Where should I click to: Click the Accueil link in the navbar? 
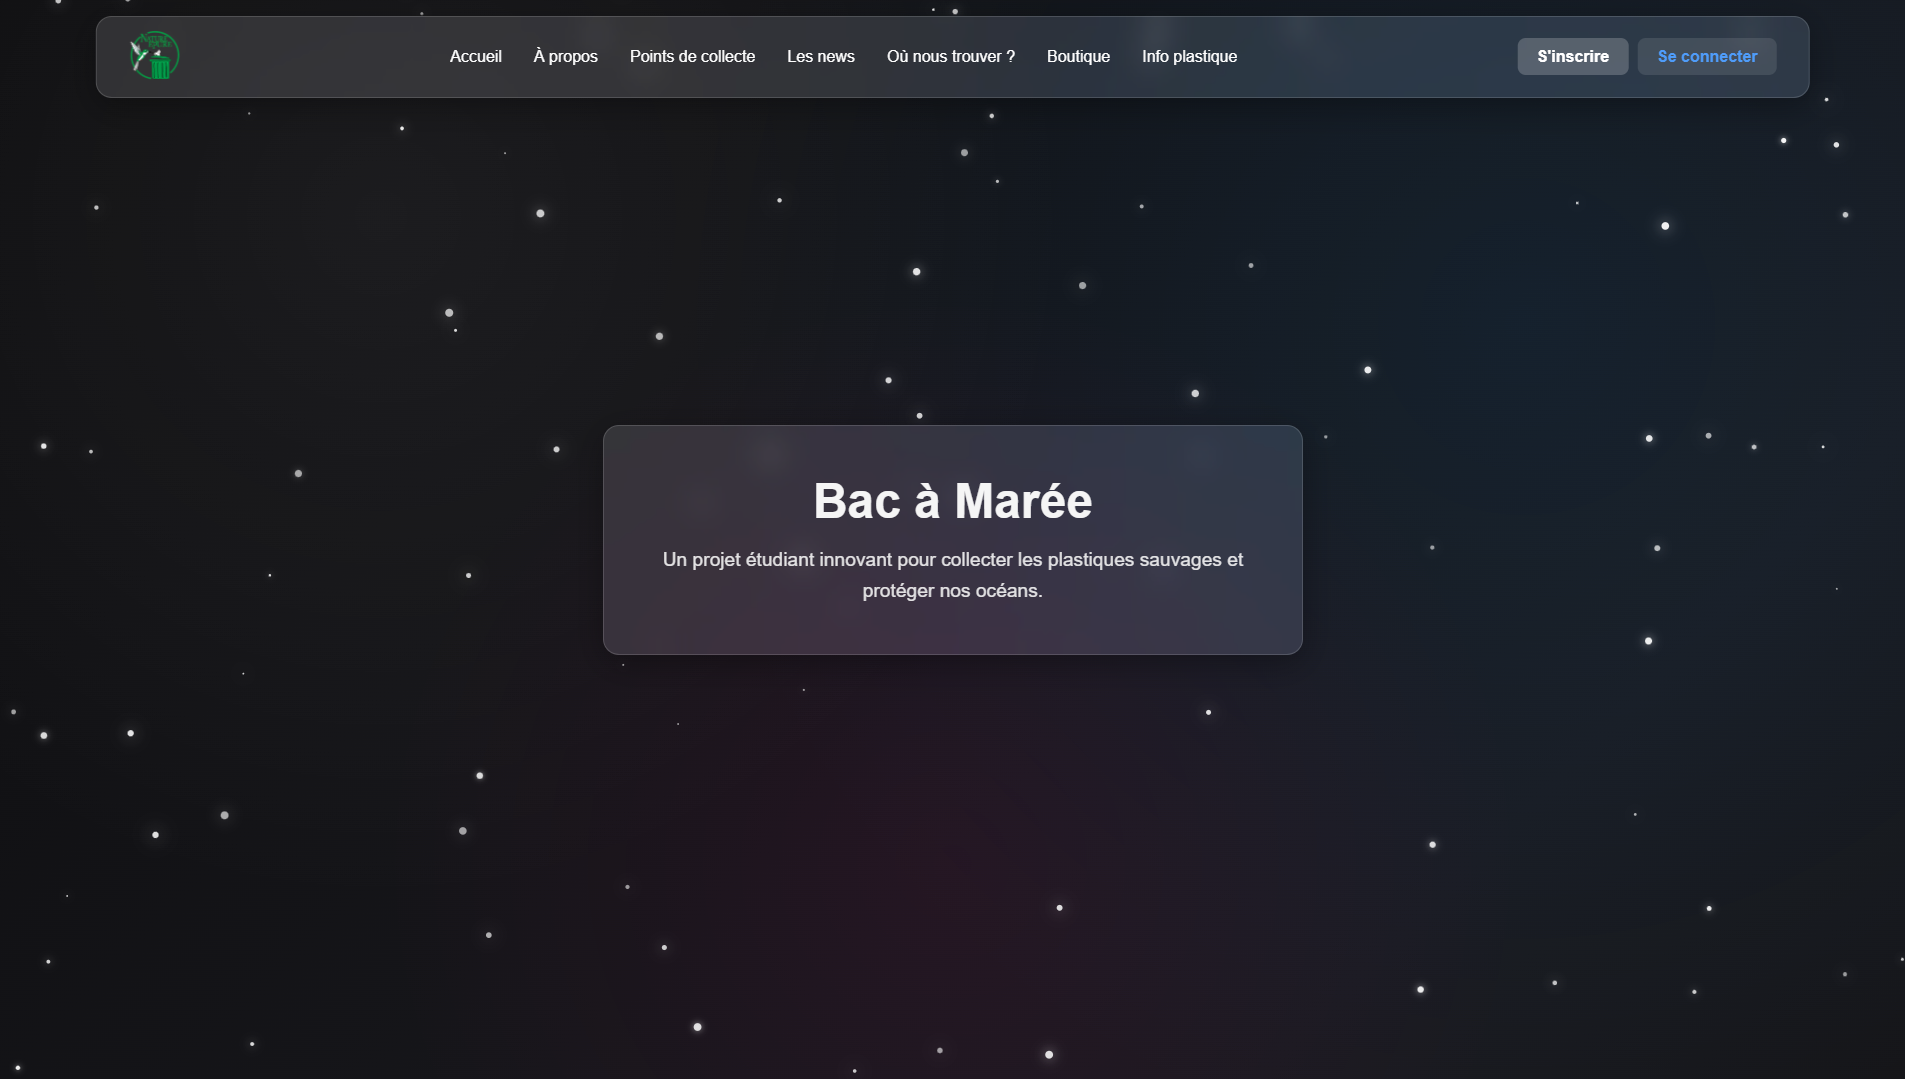(x=476, y=56)
